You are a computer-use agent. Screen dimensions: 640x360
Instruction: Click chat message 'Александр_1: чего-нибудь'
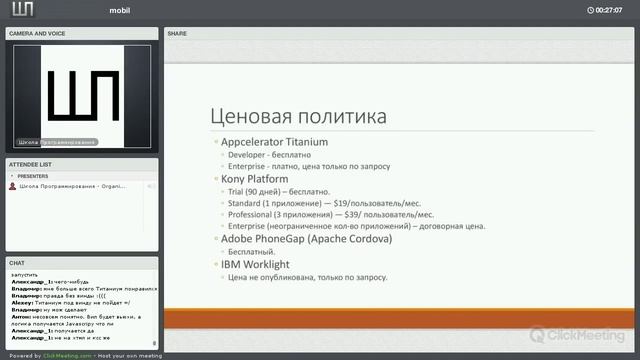tap(50, 282)
